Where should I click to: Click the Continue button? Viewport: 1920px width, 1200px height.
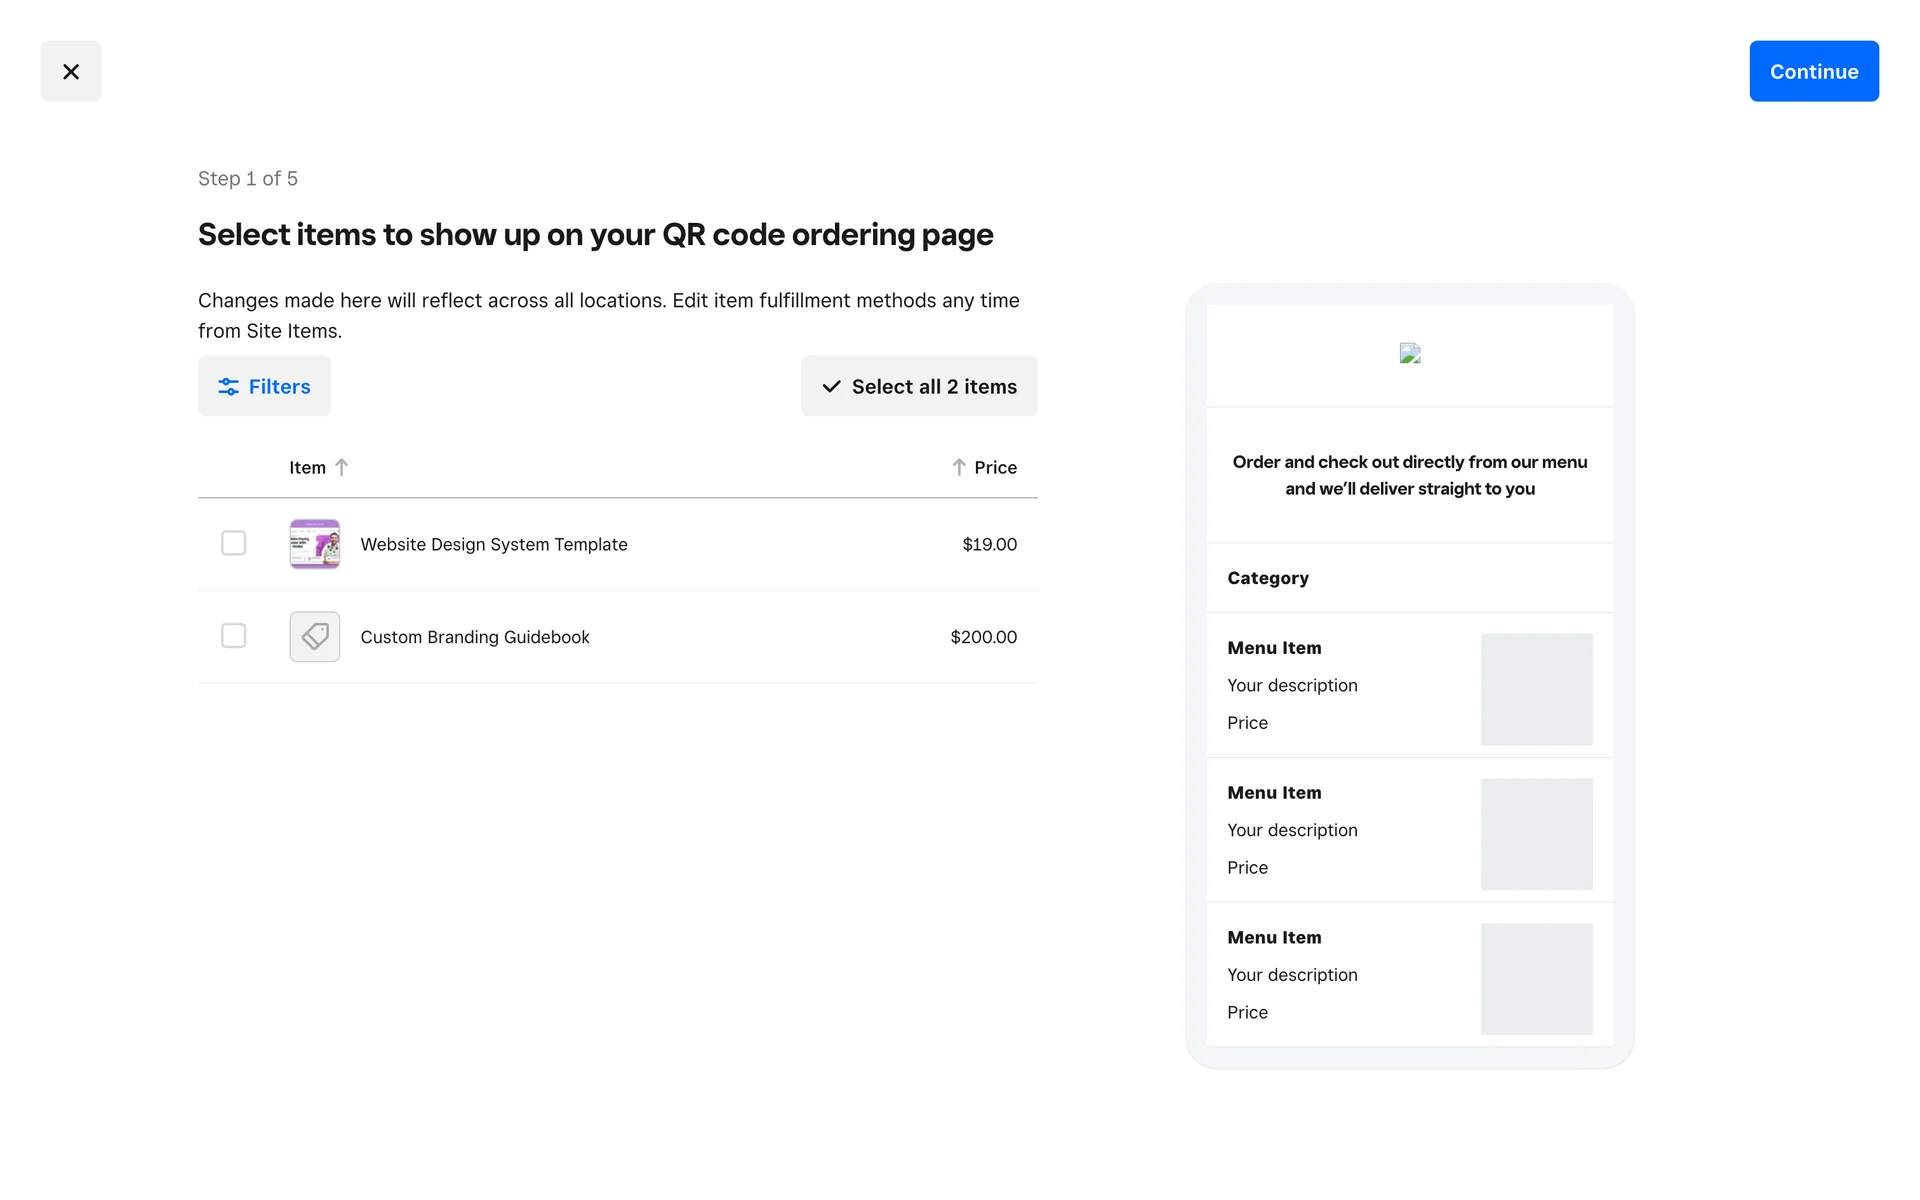[x=1813, y=71]
